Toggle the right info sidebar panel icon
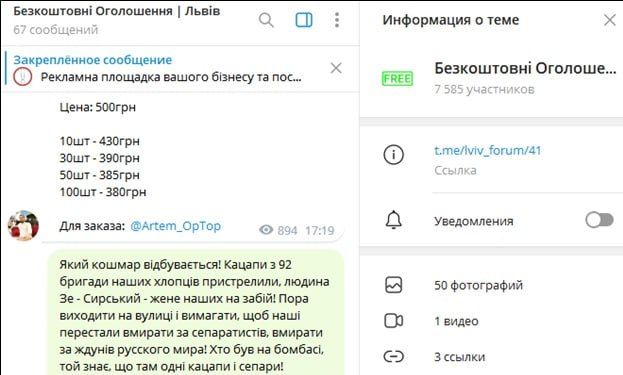623x375 pixels. (x=304, y=19)
